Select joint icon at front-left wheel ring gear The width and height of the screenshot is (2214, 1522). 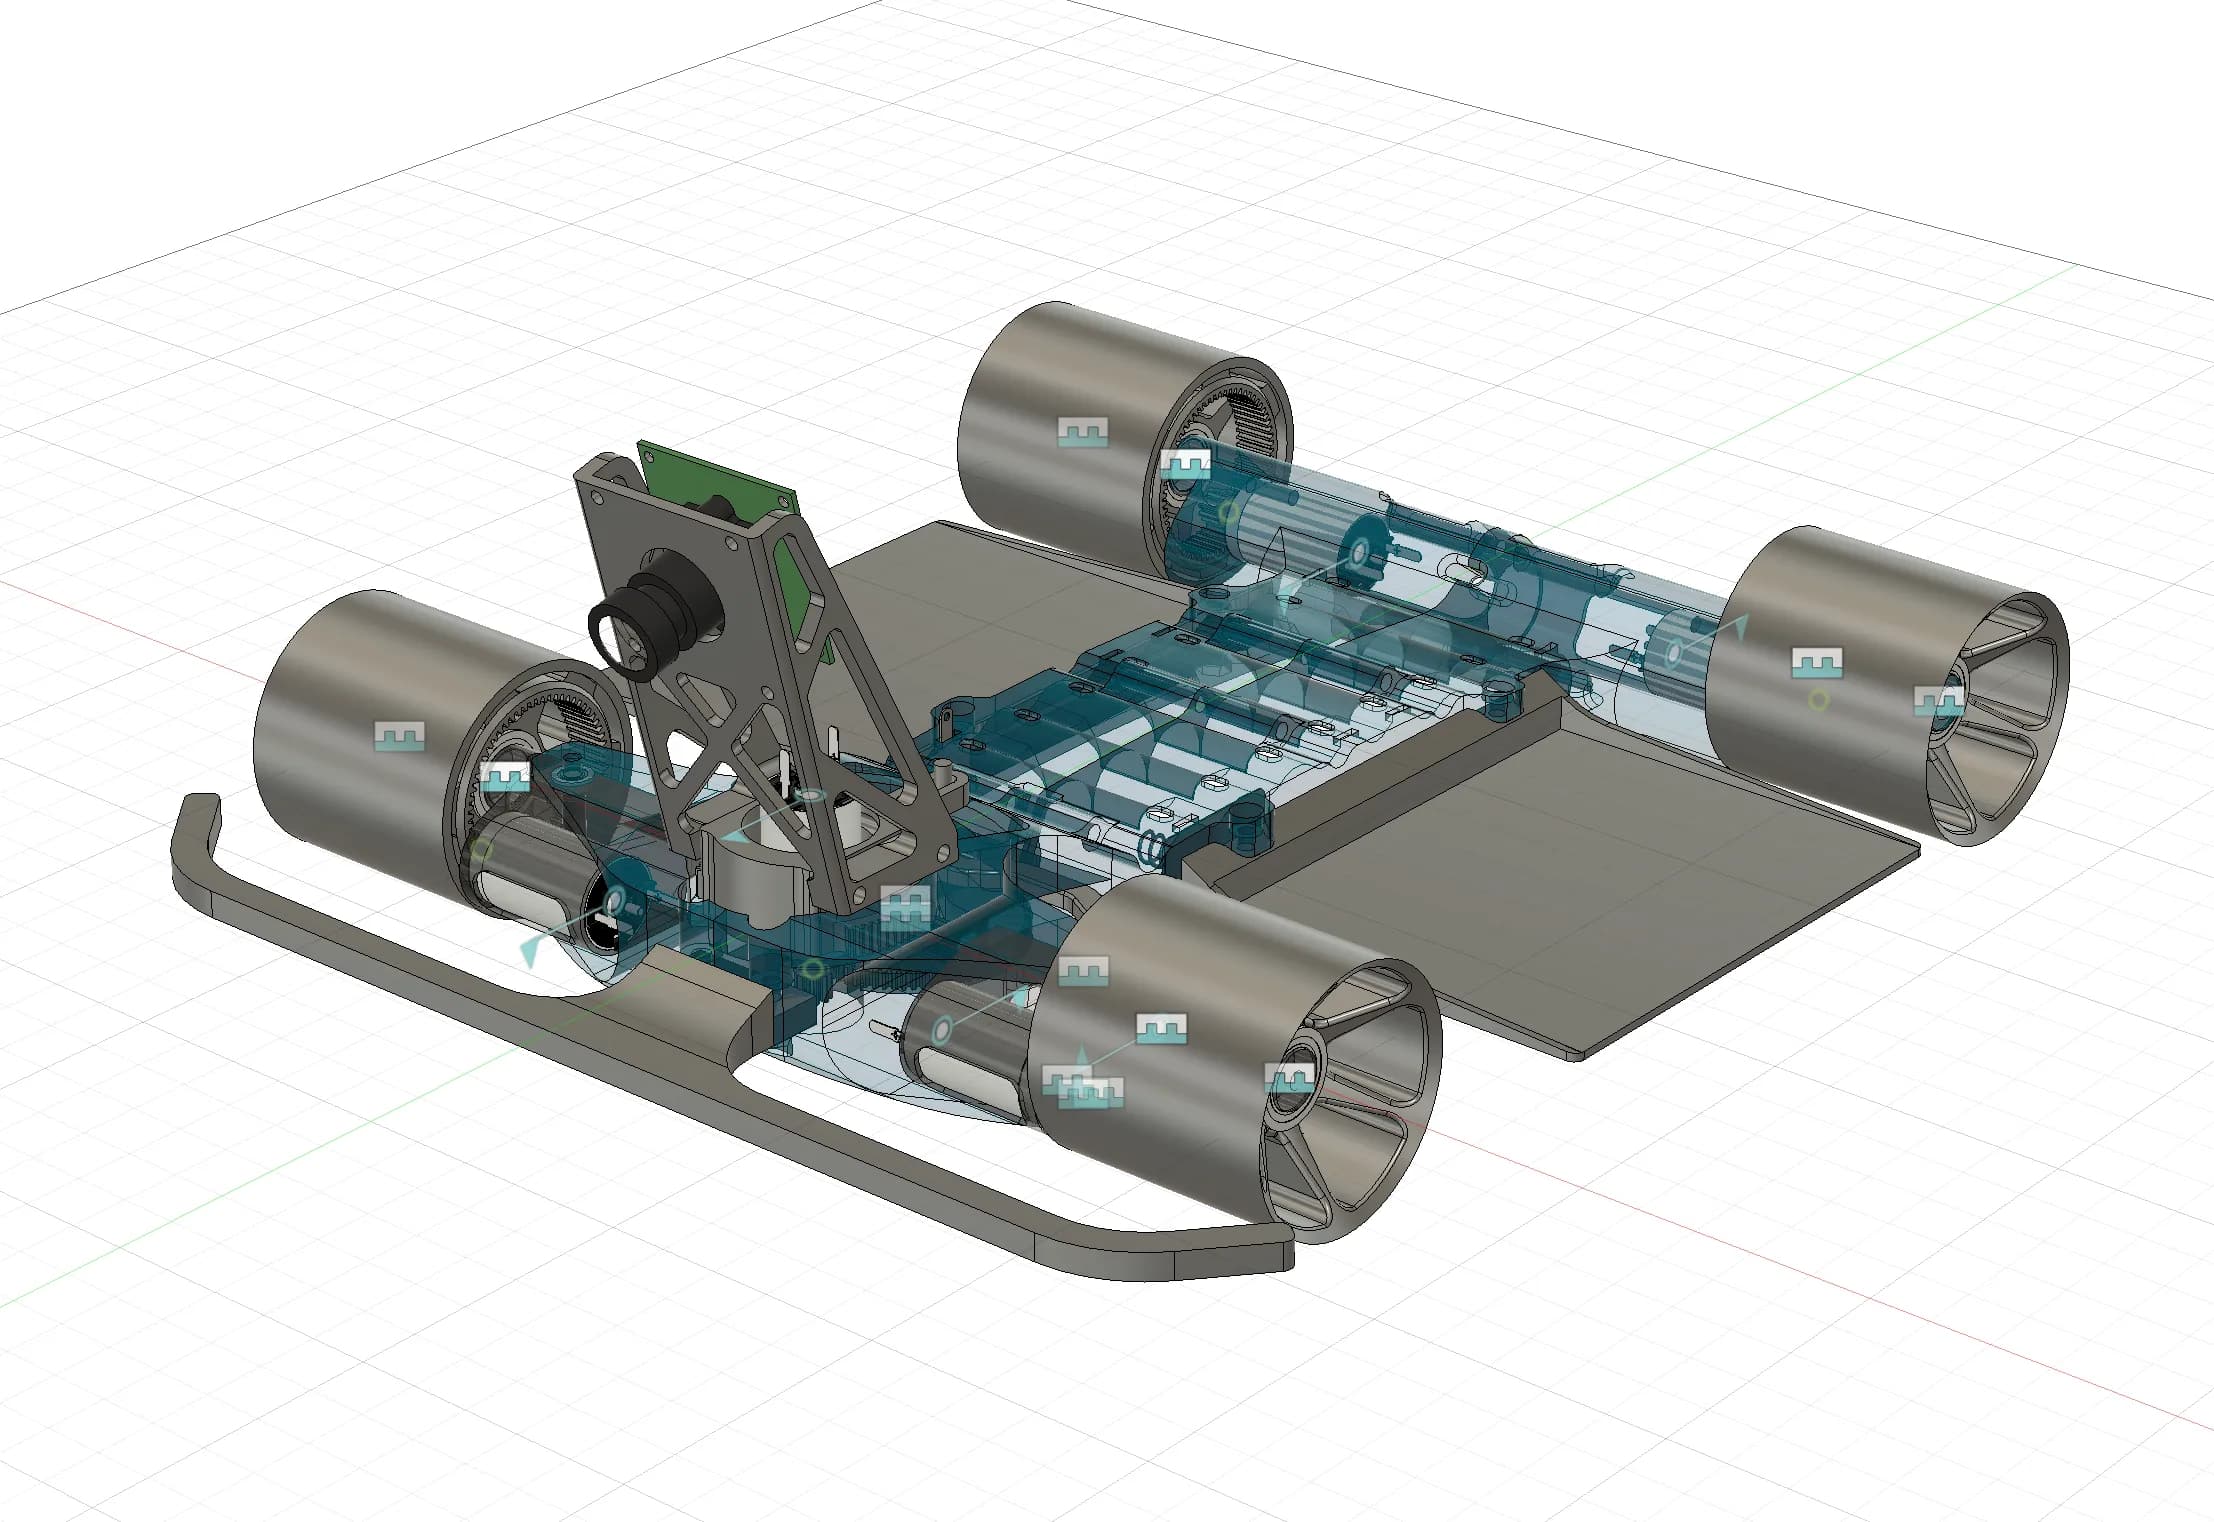pos(505,776)
